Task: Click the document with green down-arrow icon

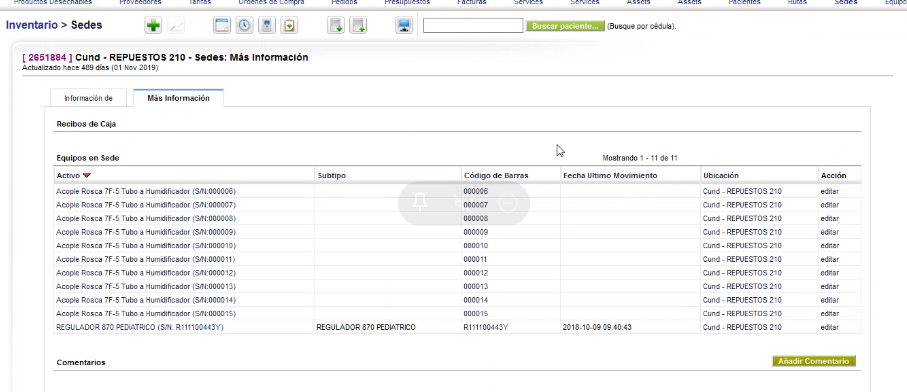Action: click(335, 25)
